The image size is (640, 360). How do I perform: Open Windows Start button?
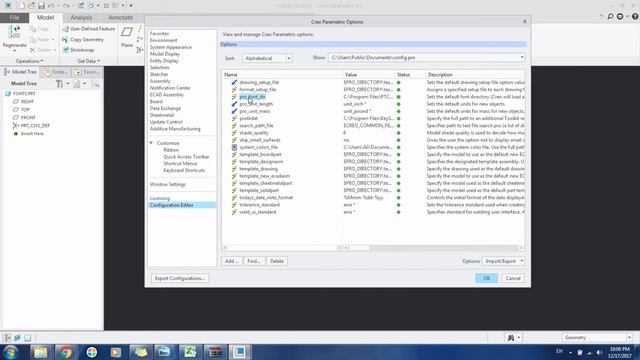11,352
